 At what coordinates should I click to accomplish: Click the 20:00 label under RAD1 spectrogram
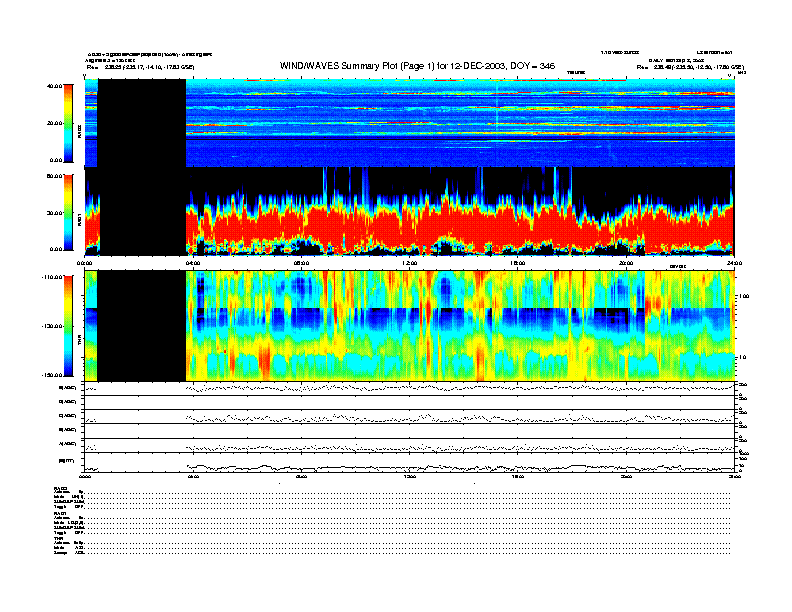(x=626, y=263)
